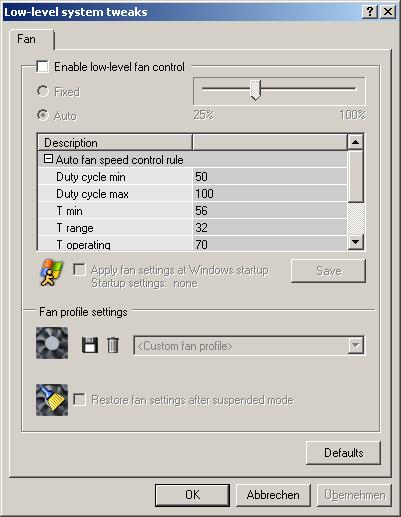
Task: Select the Auto radio button
Action: click(43, 115)
